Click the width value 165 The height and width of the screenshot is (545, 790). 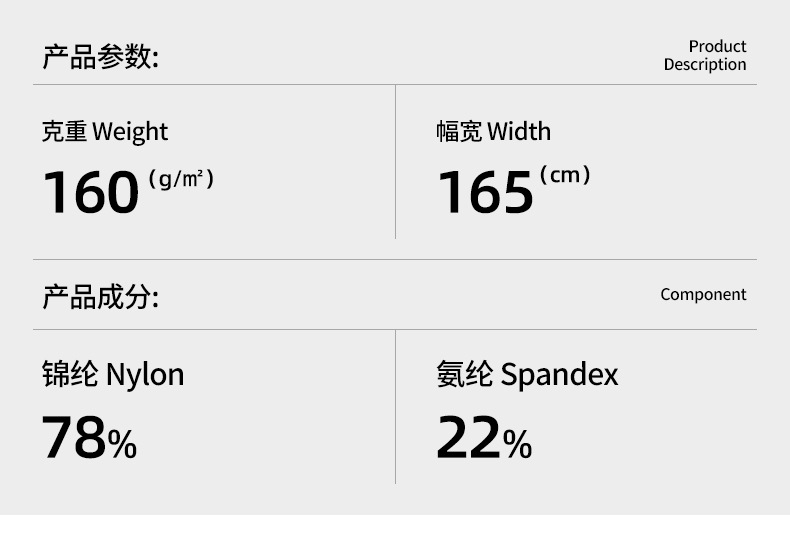tap(485, 192)
